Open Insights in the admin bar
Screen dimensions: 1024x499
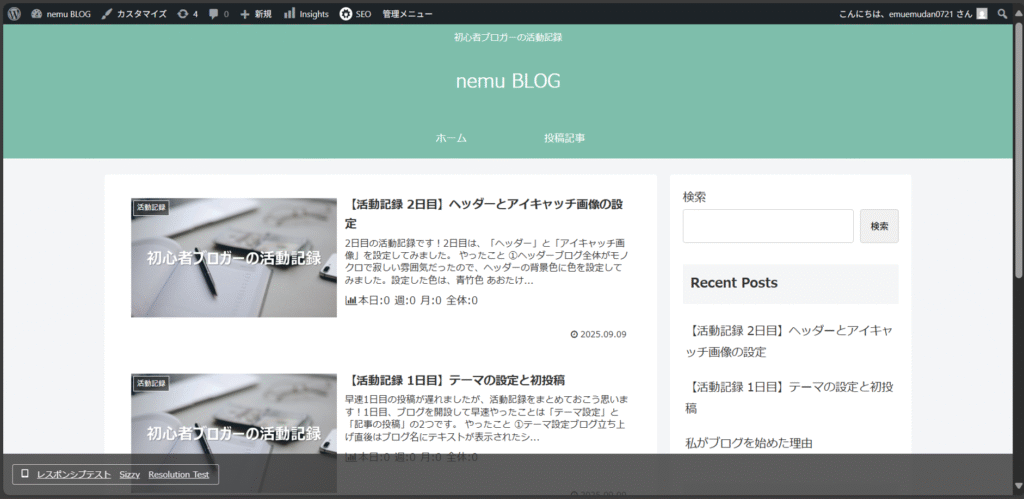coord(306,14)
